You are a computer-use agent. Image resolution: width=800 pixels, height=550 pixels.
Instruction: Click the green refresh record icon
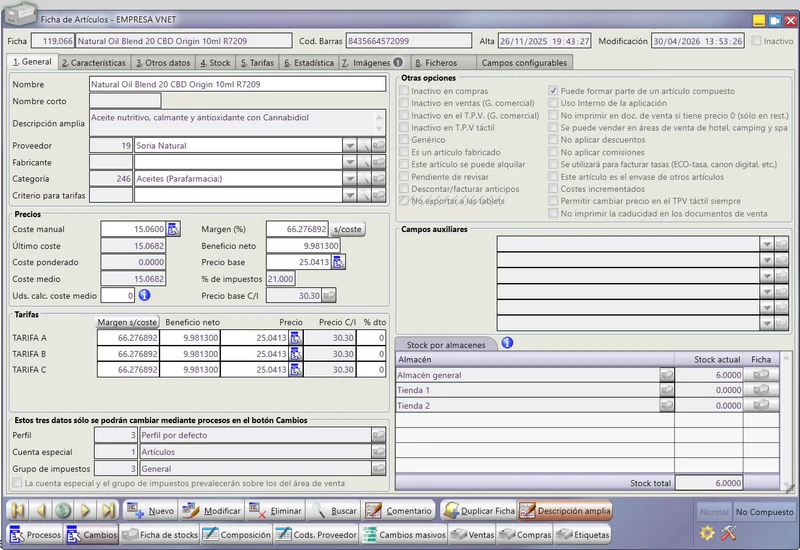coord(63,510)
